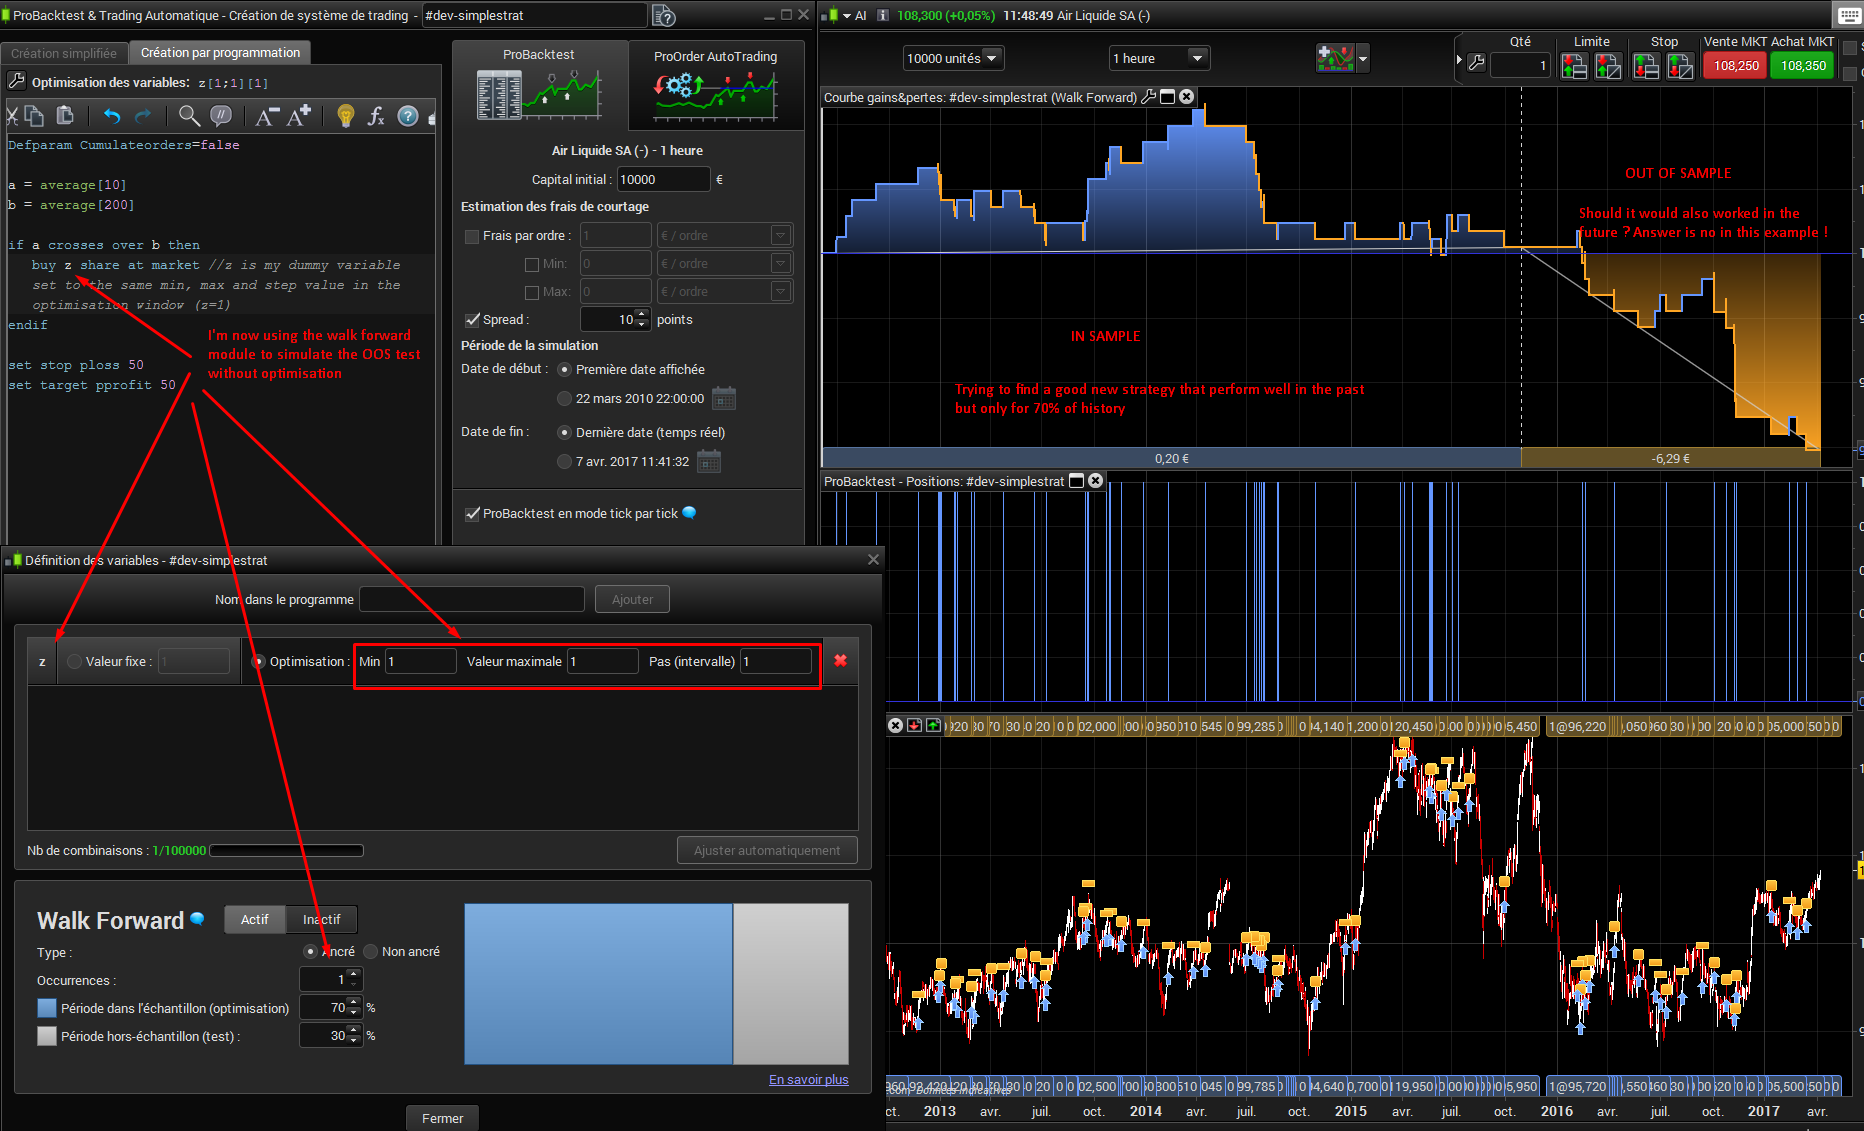Uncheck ProBacktest en mode tick par tick
The image size is (1864, 1131).
(x=472, y=513)
